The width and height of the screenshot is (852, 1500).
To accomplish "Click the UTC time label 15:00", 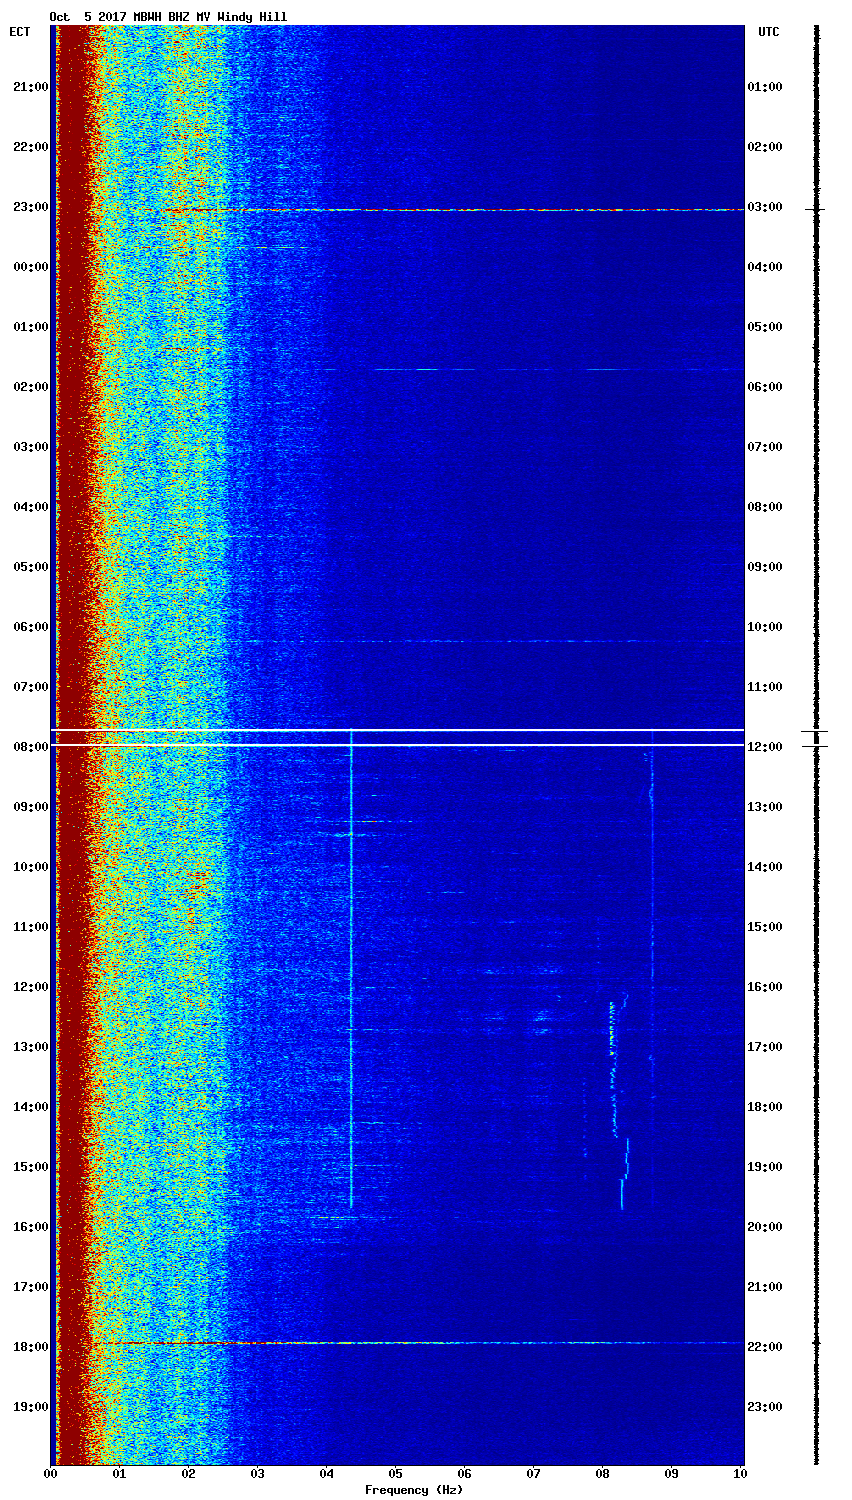I will click(765, 927).
